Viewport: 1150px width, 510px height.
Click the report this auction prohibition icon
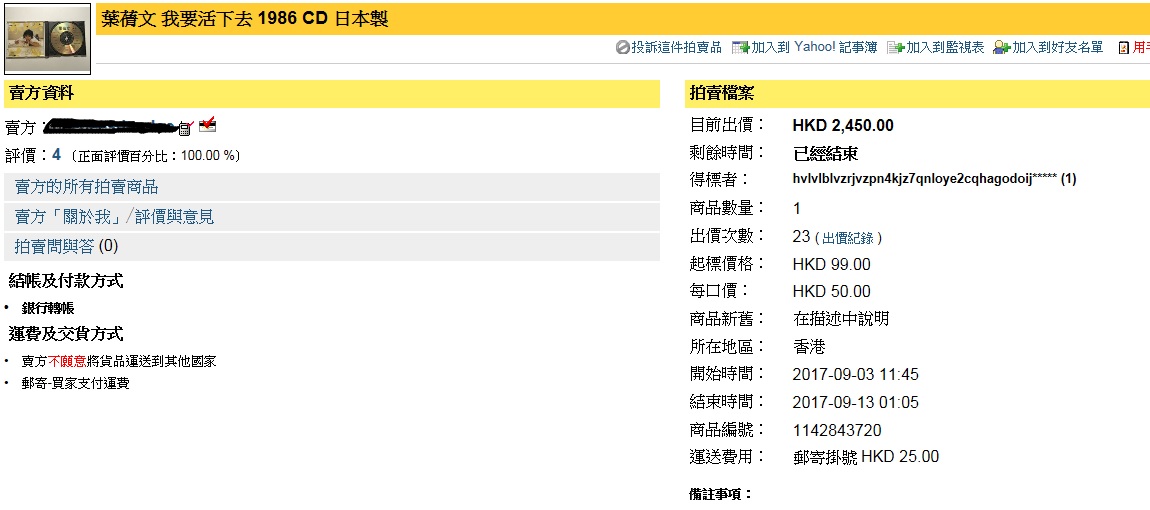tap(622, 48)
